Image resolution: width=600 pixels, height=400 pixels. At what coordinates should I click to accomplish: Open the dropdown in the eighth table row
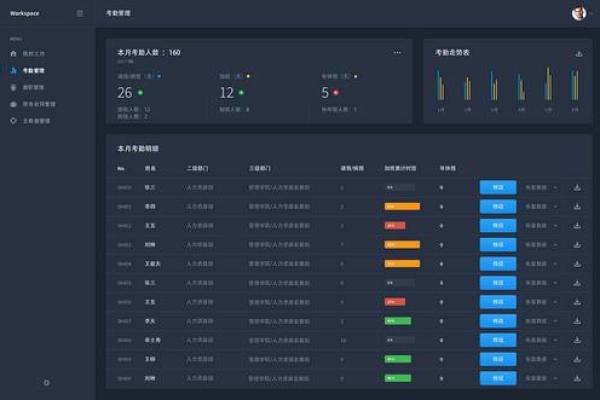[x=541, y=321]
